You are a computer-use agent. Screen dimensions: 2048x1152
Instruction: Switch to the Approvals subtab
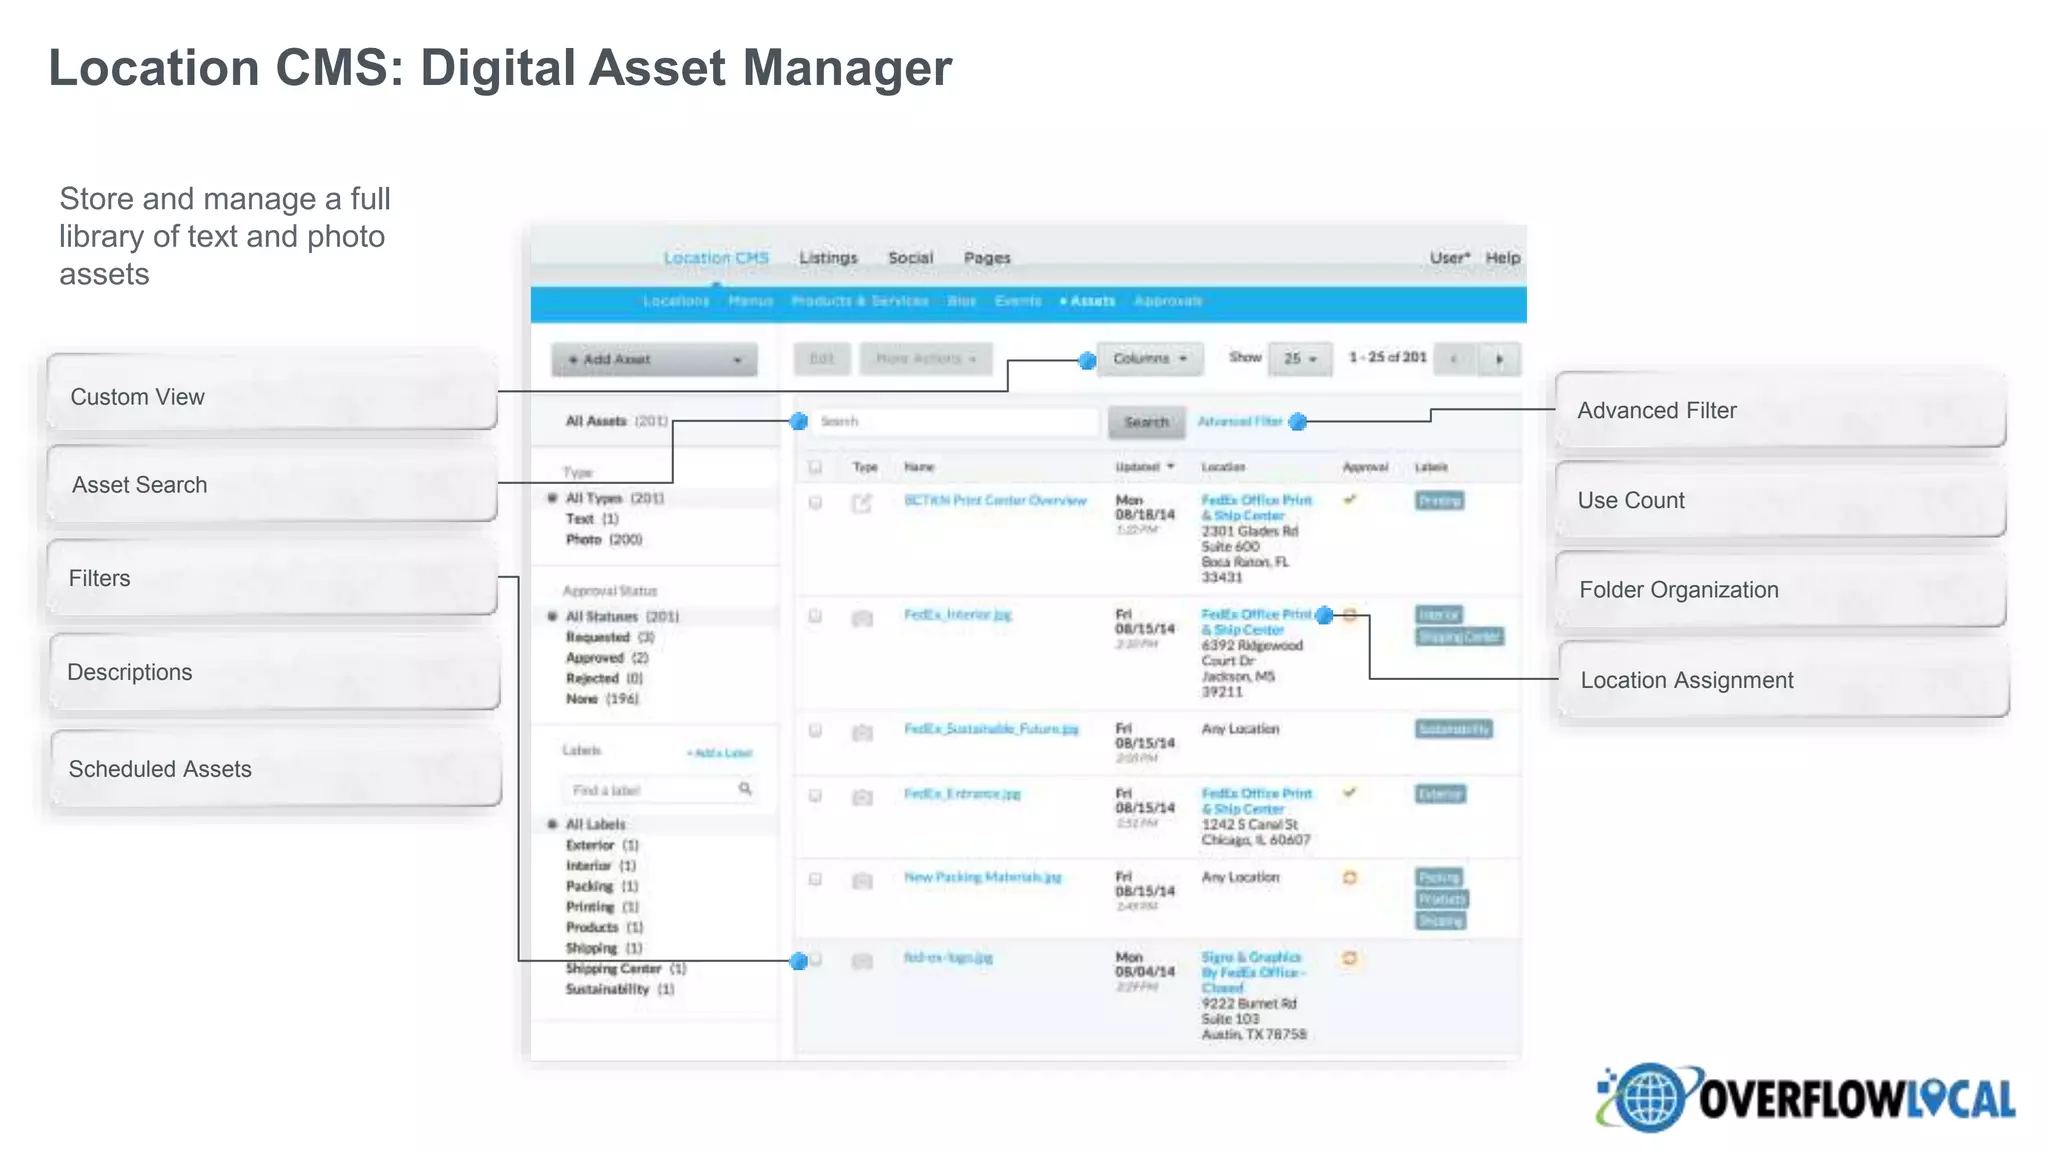(x=1168, y=301)
